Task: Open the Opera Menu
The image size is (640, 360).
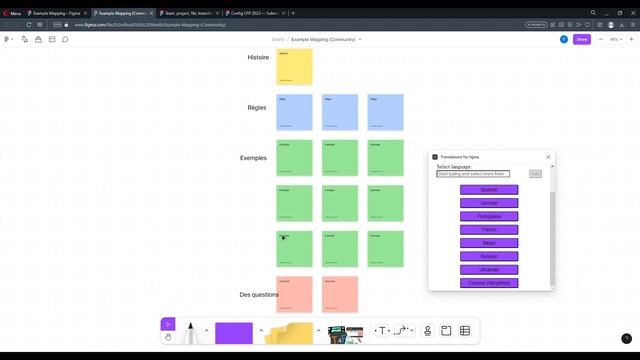Action: click(x=12, y=13)
